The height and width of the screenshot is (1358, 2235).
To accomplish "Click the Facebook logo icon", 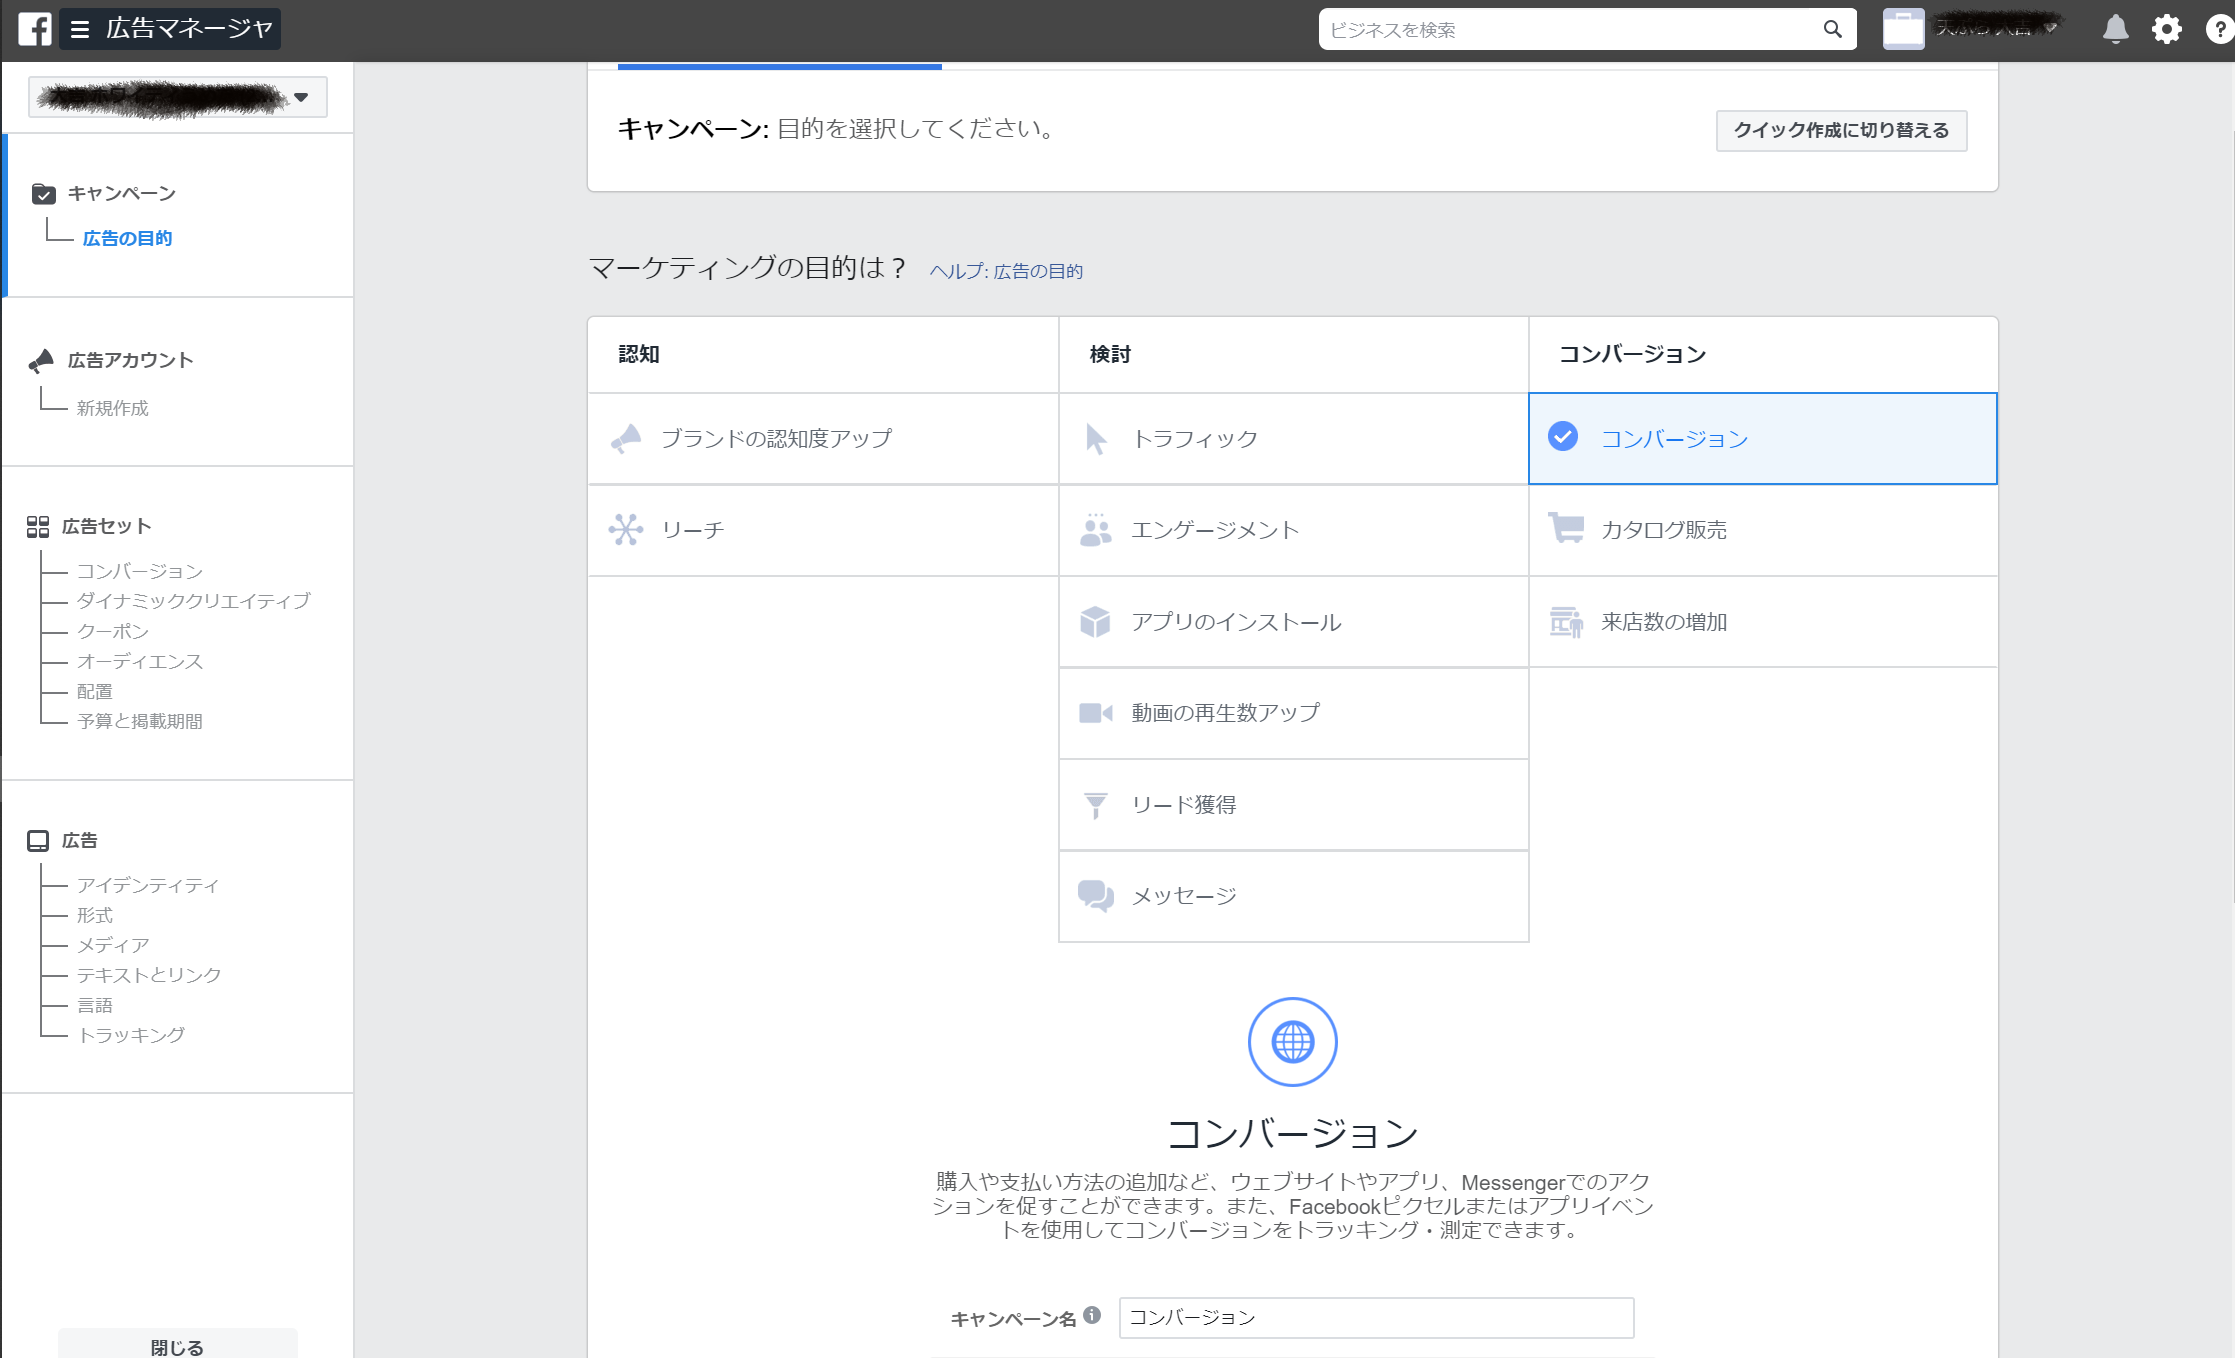I will (x=35, y=29).
